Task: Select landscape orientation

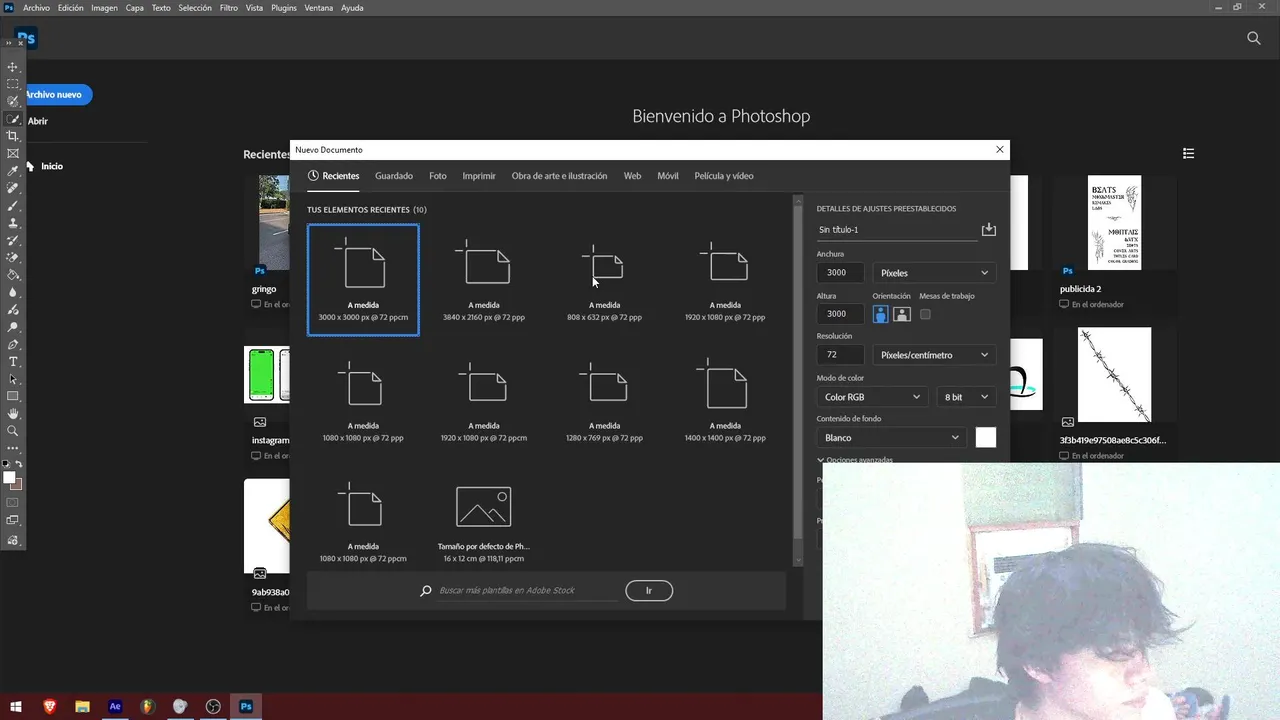Action: (x=902, y=314)
